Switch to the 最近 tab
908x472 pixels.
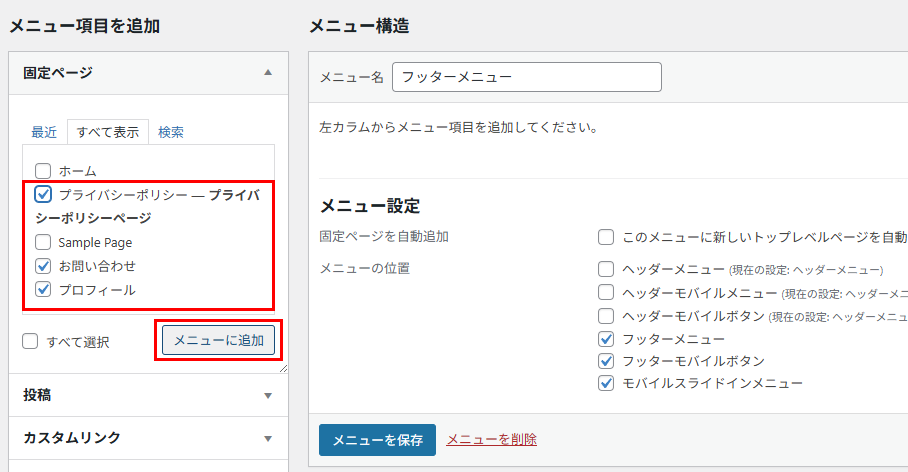click(x=44, y=132)
